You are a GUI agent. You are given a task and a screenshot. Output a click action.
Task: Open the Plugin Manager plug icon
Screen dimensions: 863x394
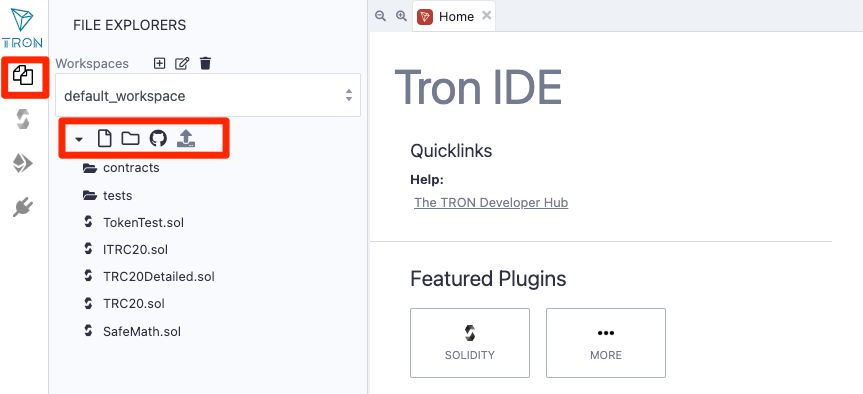coord(23,207)
